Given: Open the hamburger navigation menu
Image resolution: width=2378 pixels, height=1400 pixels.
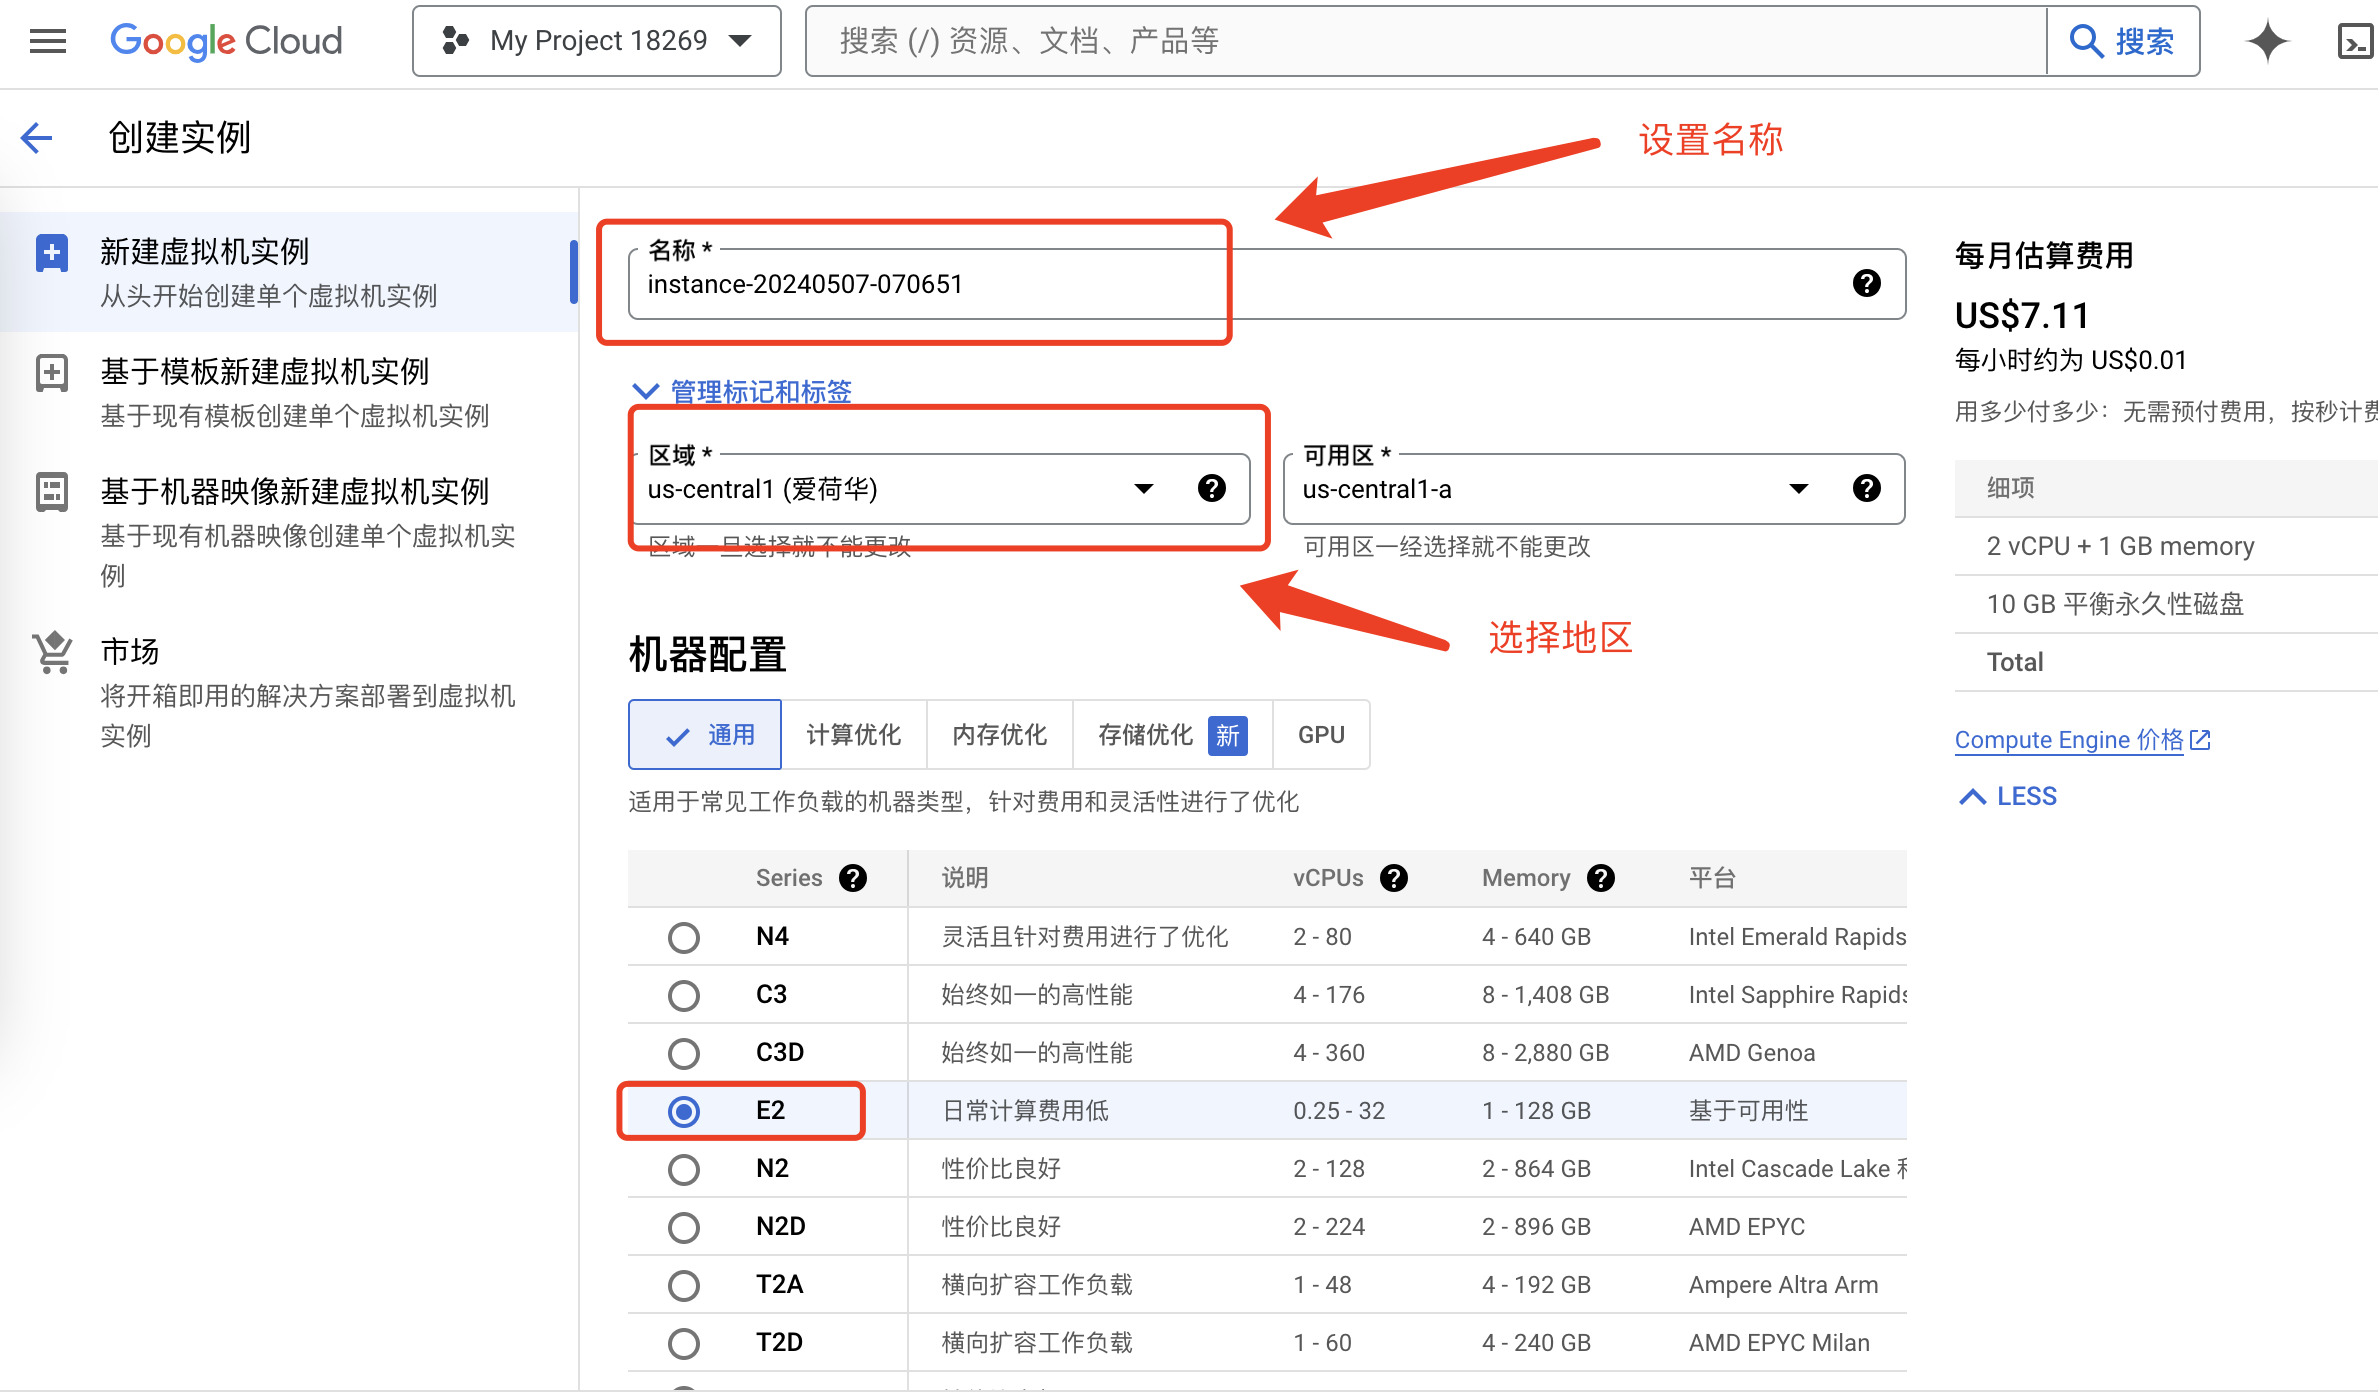Looking at the screenshot, I should pyautogui.click(x=47, y=41).
